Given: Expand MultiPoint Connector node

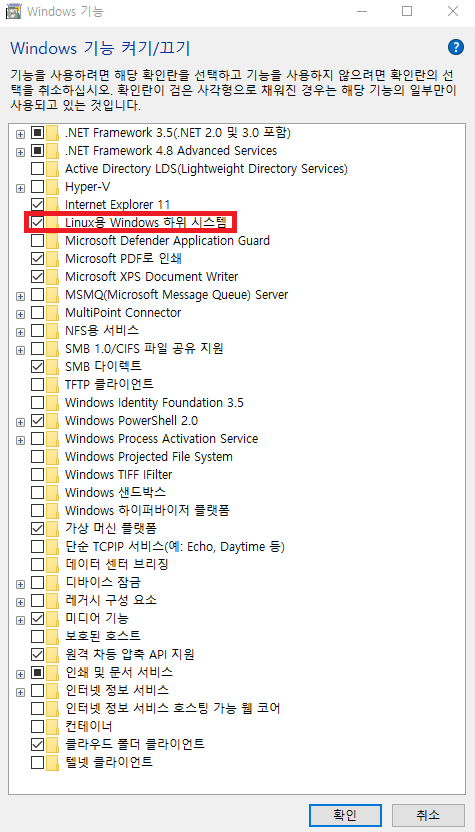Looking at the screenshot, I should [x=20, y=313].
